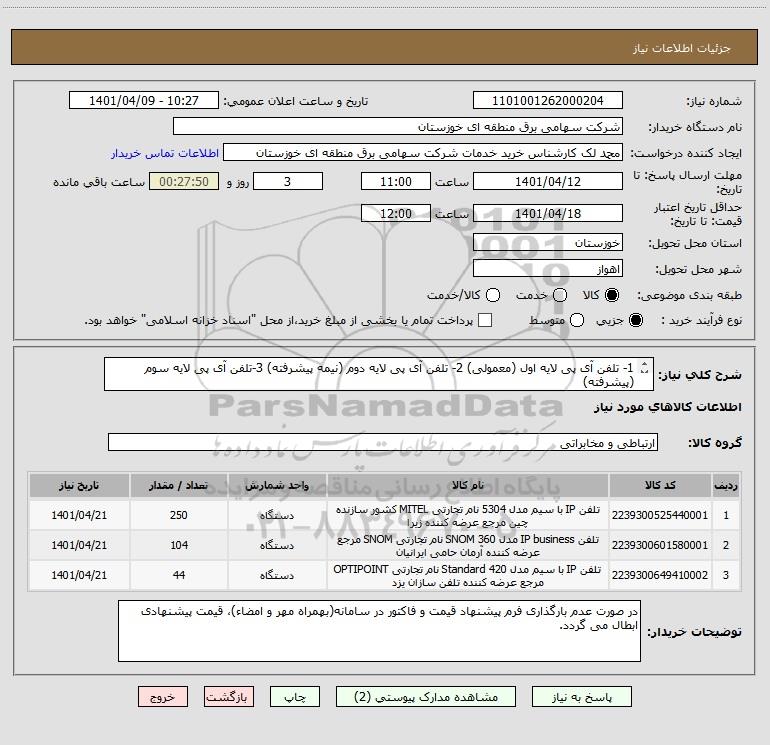This screenshot has width=770, height=745.
Task: Click quantity 44 in row 3
Action: 179,575
